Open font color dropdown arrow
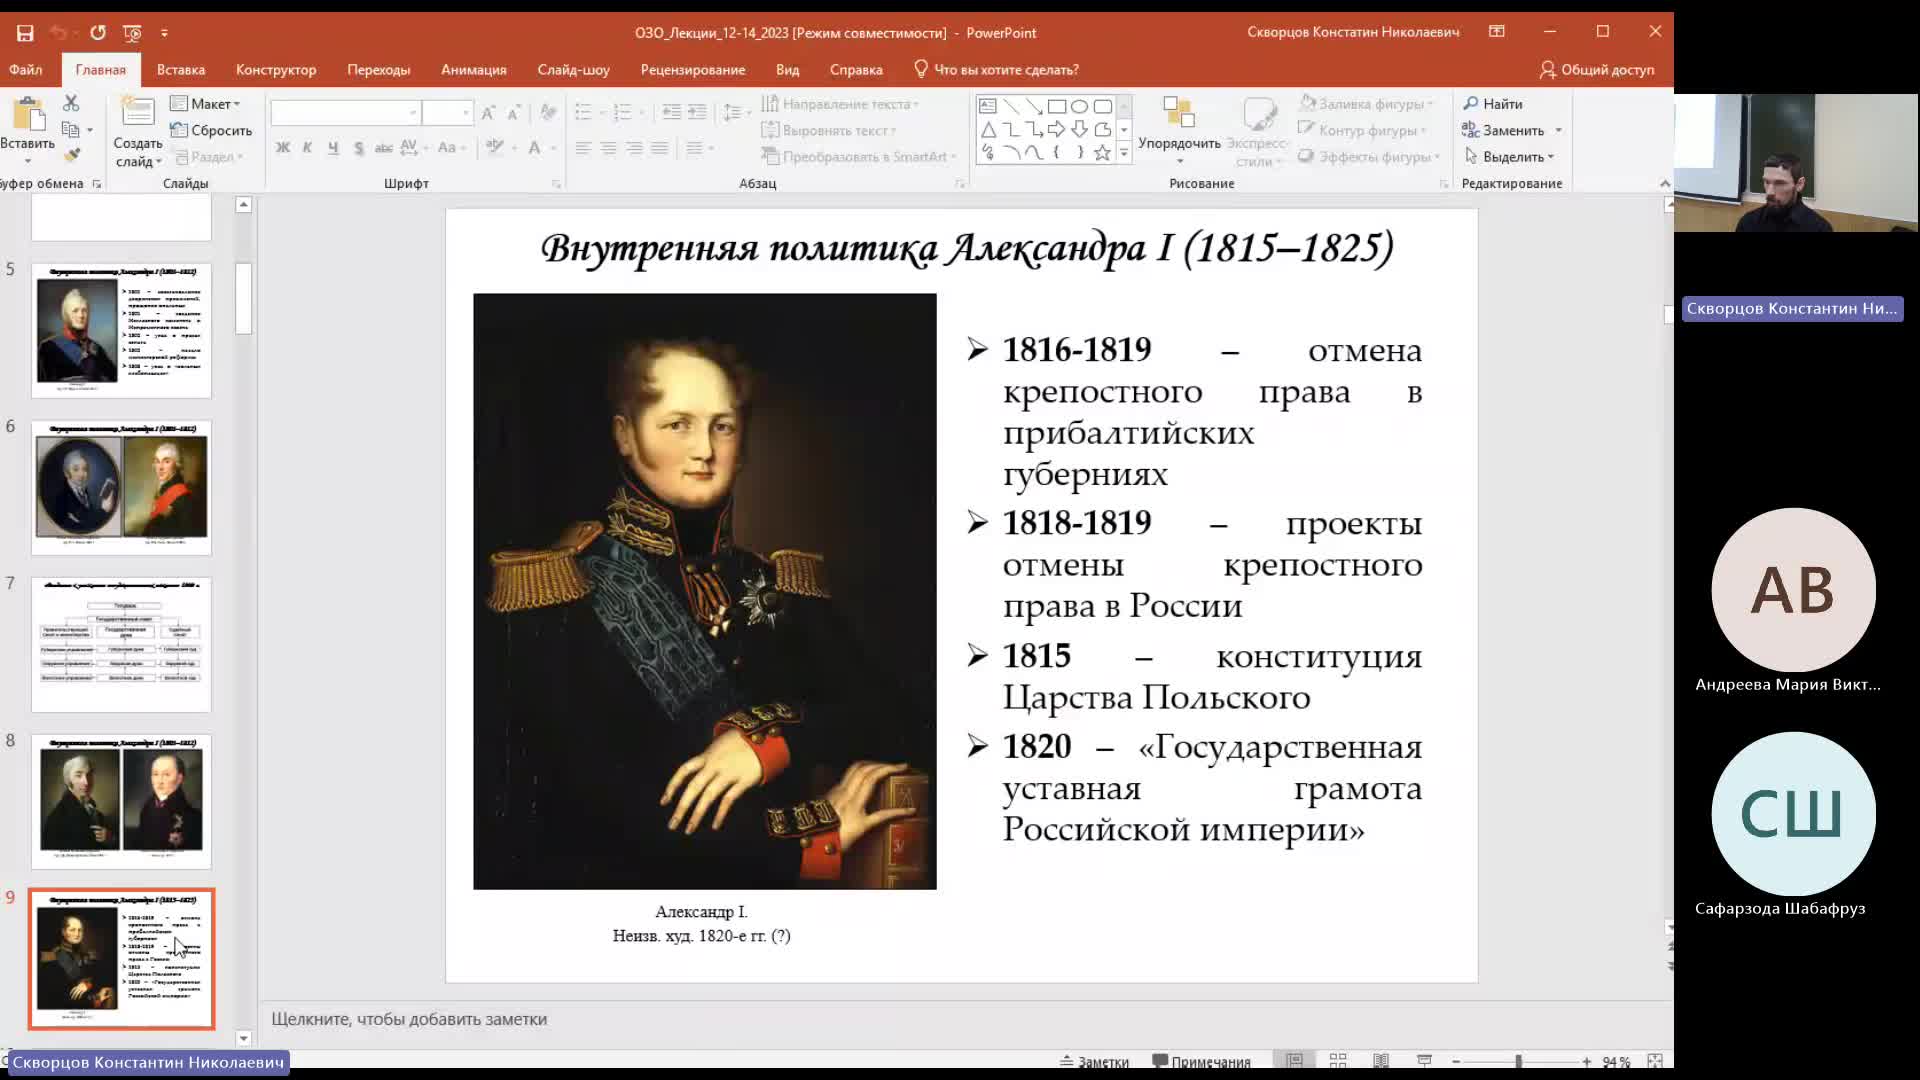Screen dimensions: 1920x1080 pos(553,148)
